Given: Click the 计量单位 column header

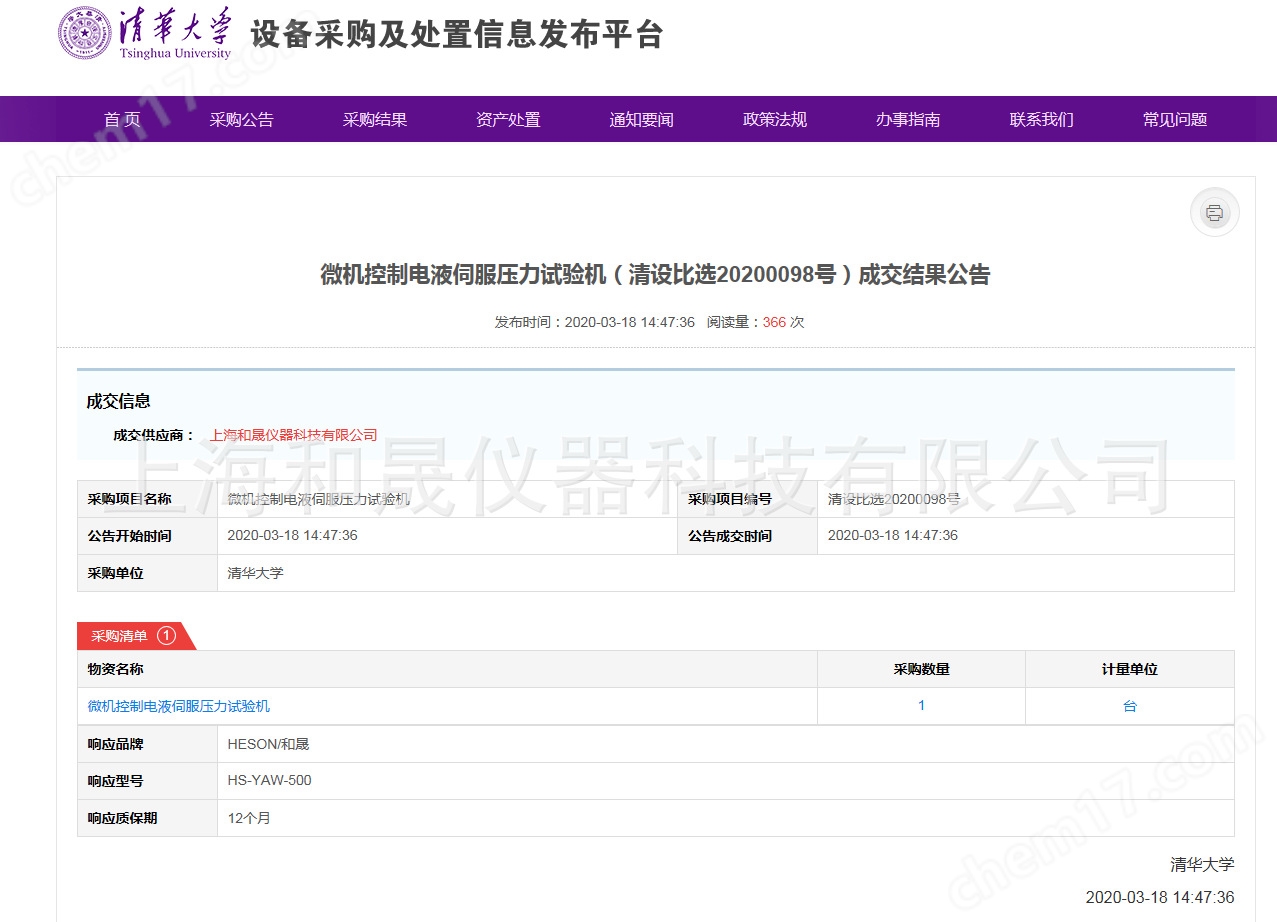Looking at the screenshot, I should 1130,669.
